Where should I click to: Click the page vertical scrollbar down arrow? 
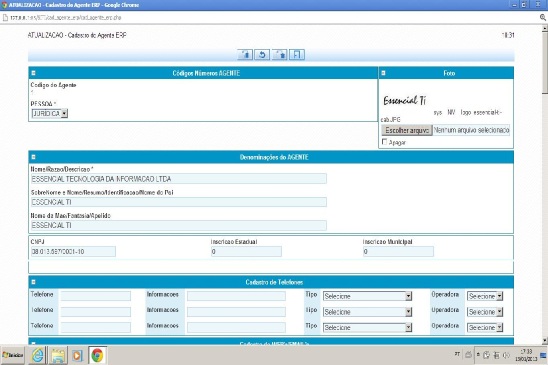click(x=545, y=340)
